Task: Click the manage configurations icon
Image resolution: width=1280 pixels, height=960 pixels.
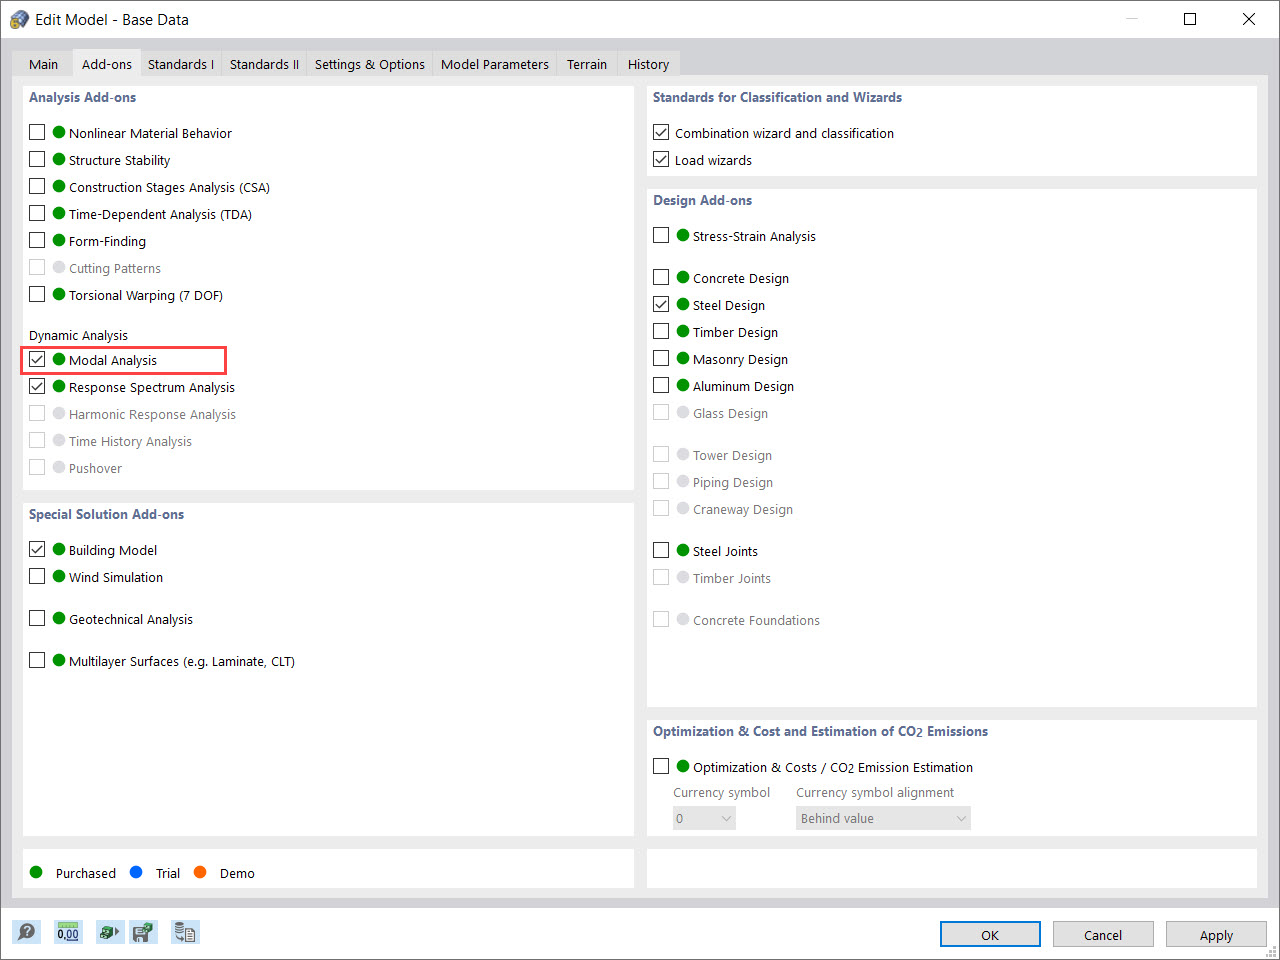Action: [x=185, y=931]
